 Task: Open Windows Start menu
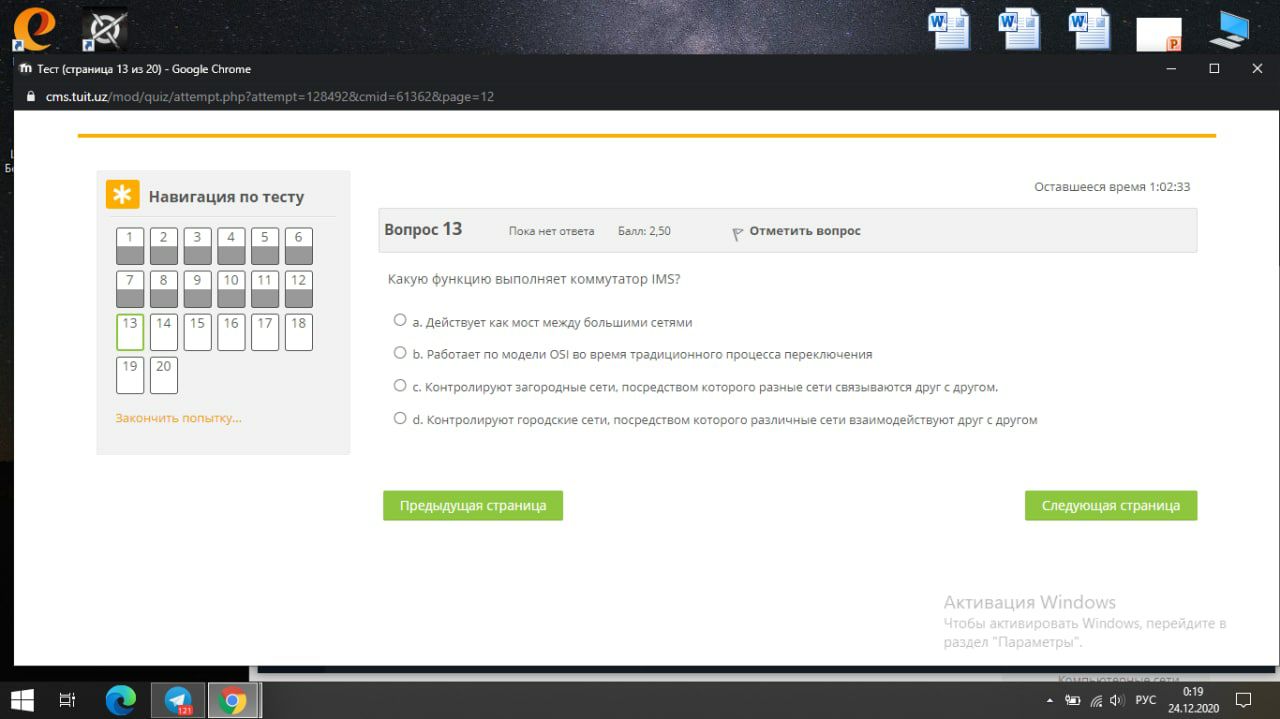(x=21, y=700)
